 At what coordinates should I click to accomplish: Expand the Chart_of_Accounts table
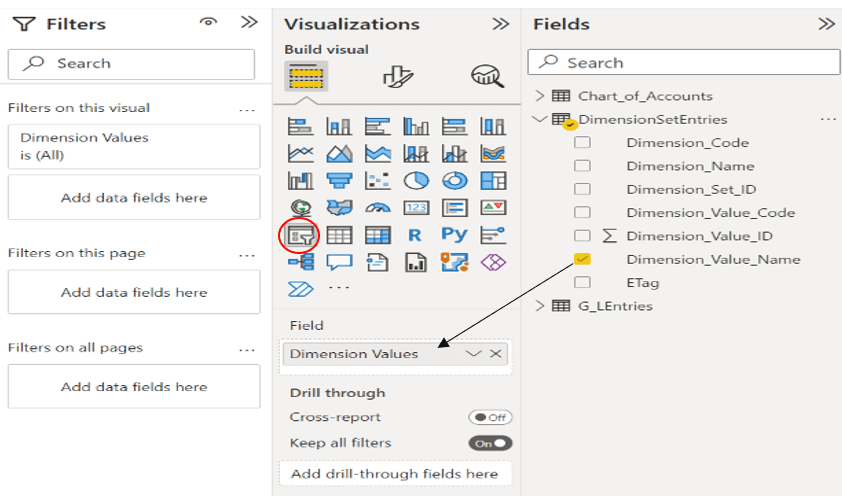[x=540, y=96]
